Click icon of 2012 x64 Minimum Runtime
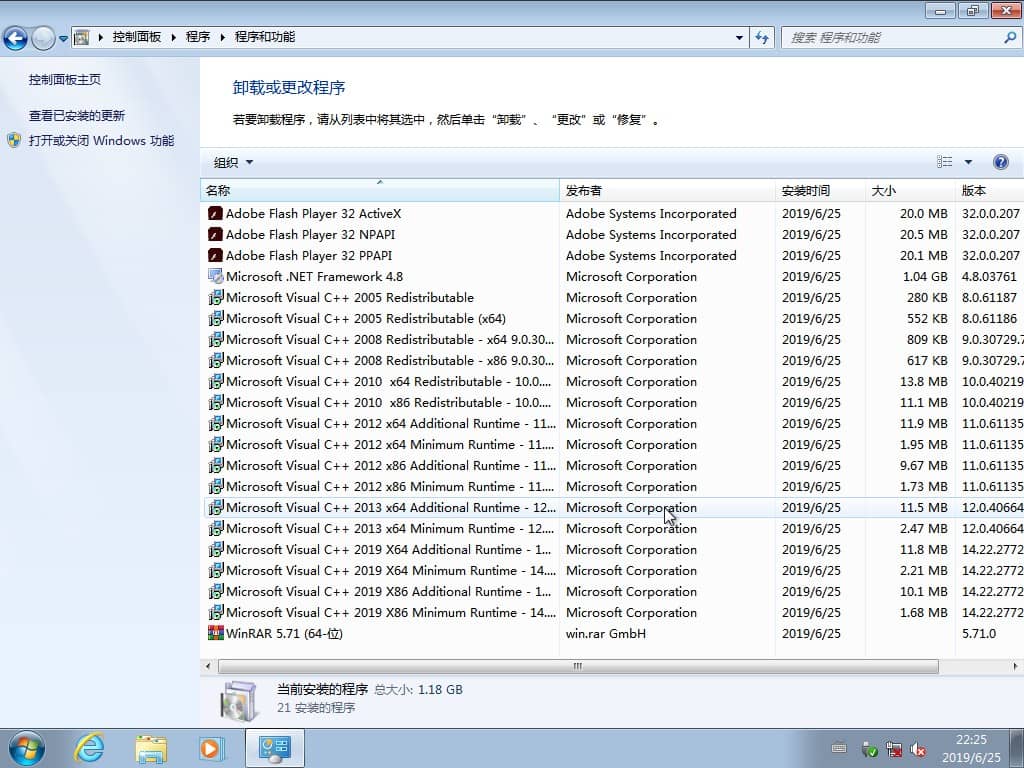This screenshot has height=768, width=1024. tap(215, 444)
